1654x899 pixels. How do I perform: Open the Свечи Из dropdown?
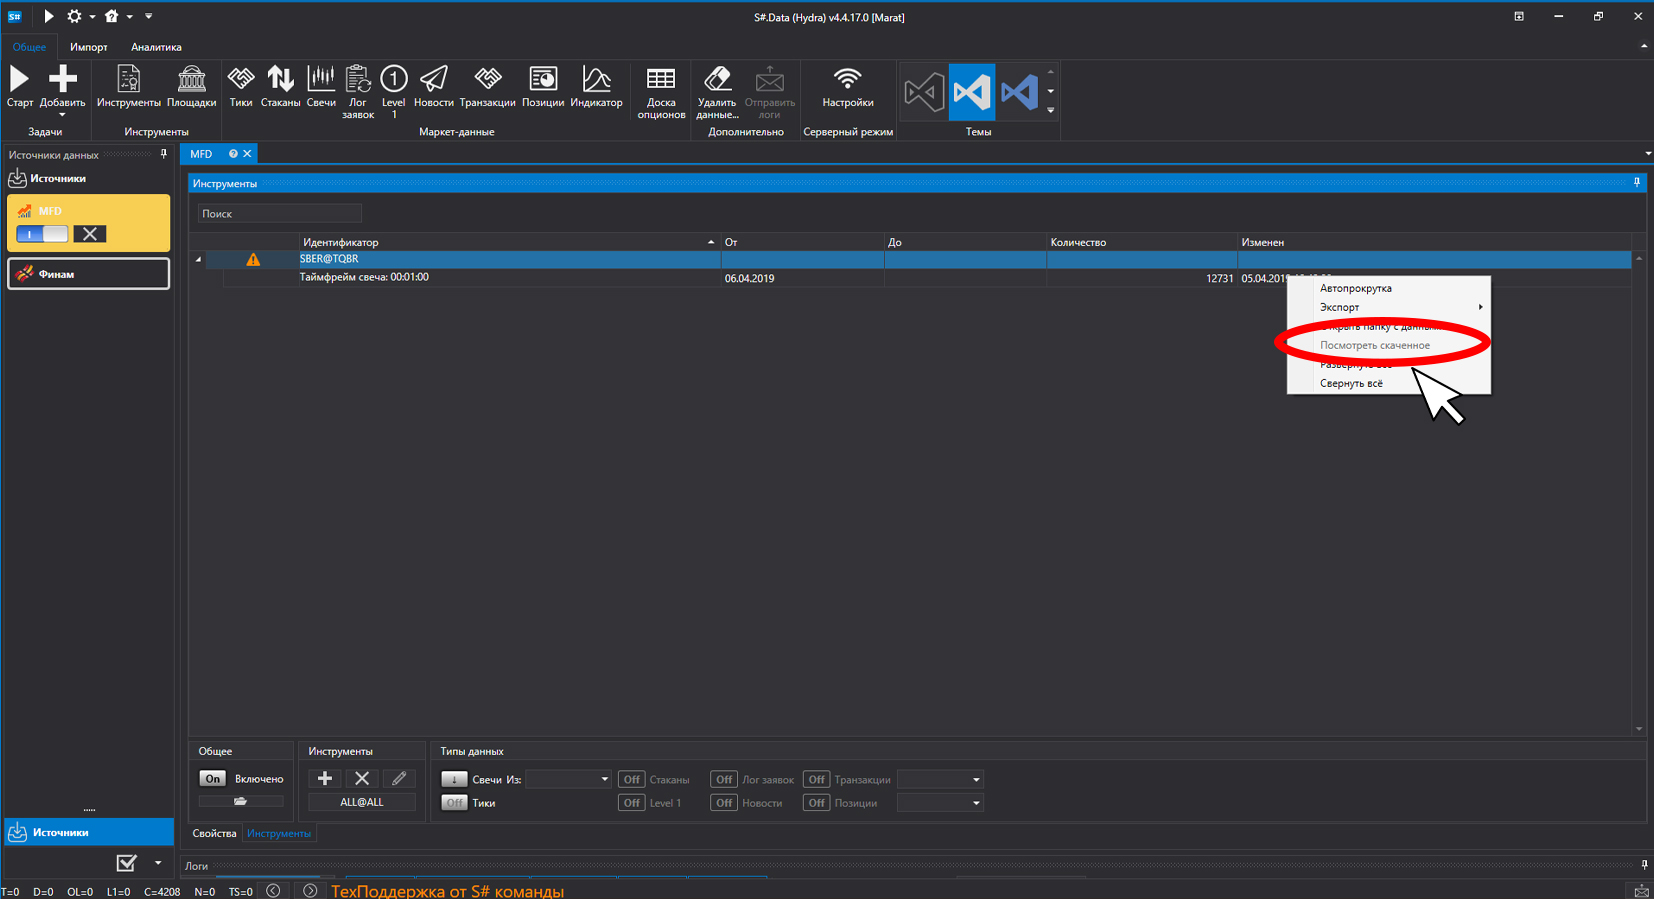pyautogui.click(x=568, y=779)
